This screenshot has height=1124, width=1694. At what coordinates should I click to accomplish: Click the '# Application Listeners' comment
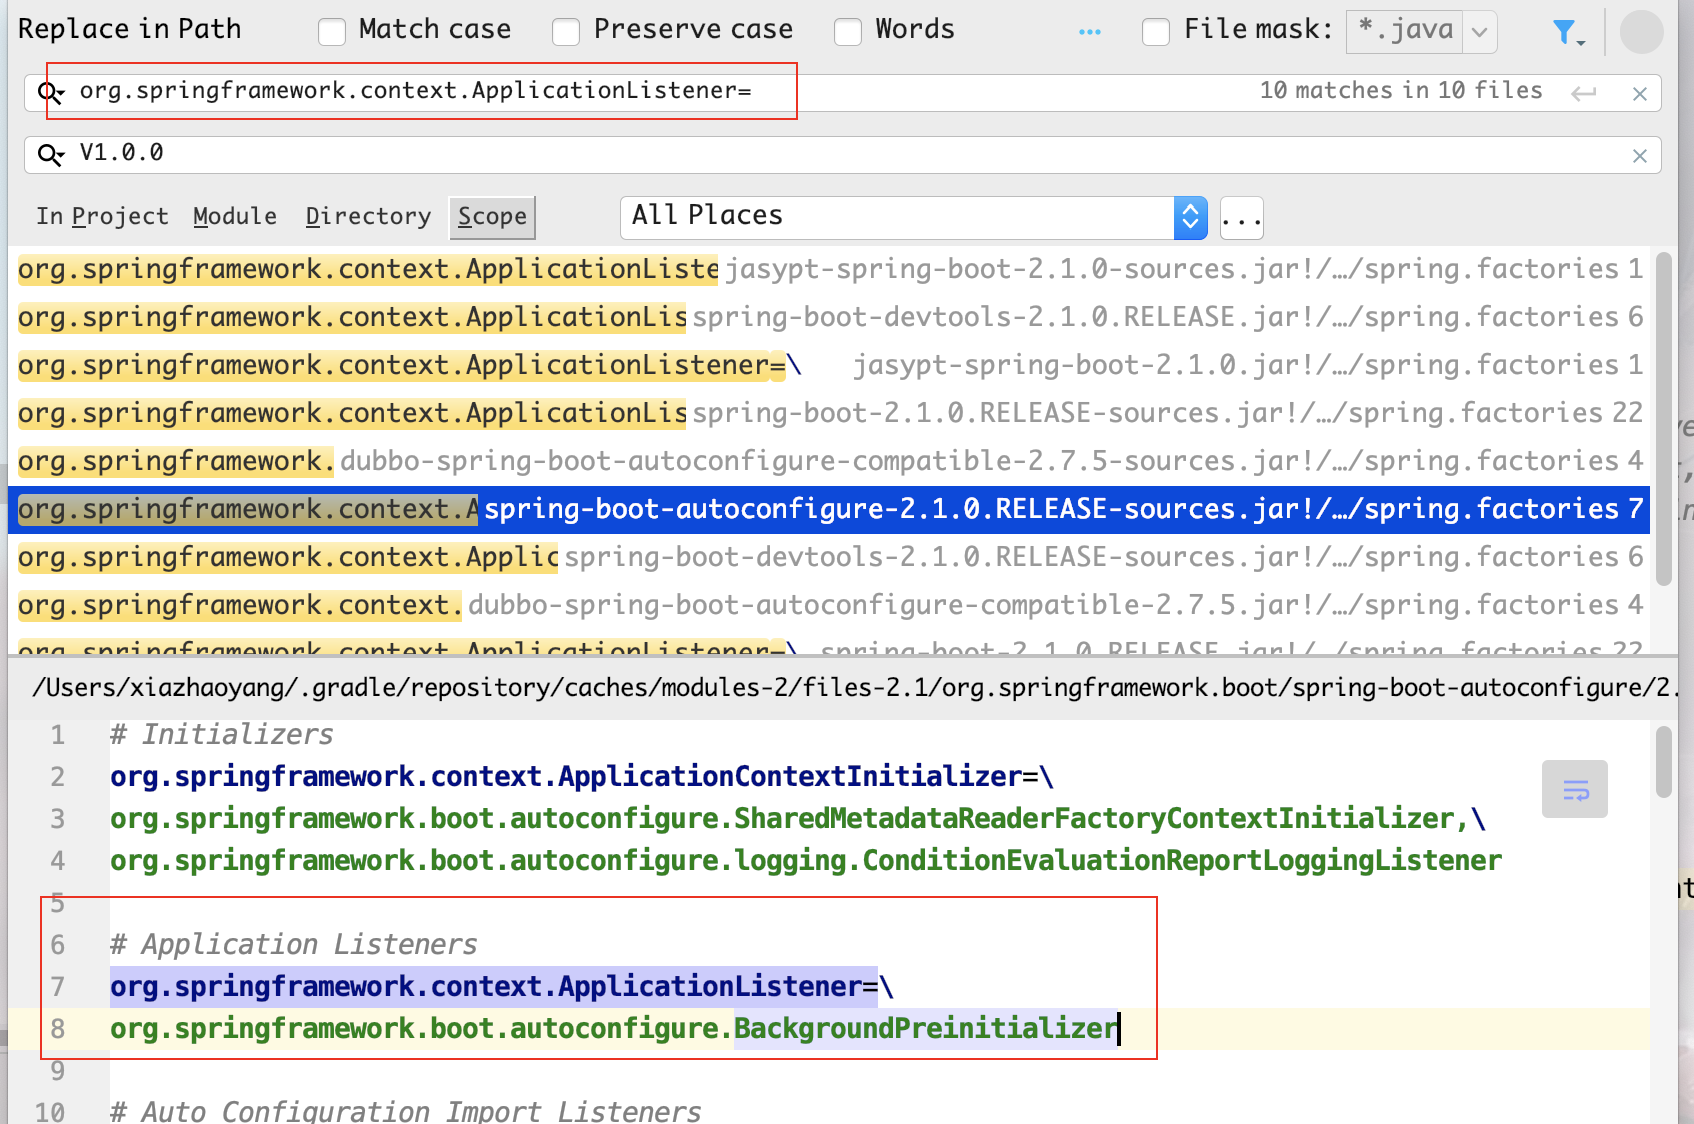click(294, 945)
